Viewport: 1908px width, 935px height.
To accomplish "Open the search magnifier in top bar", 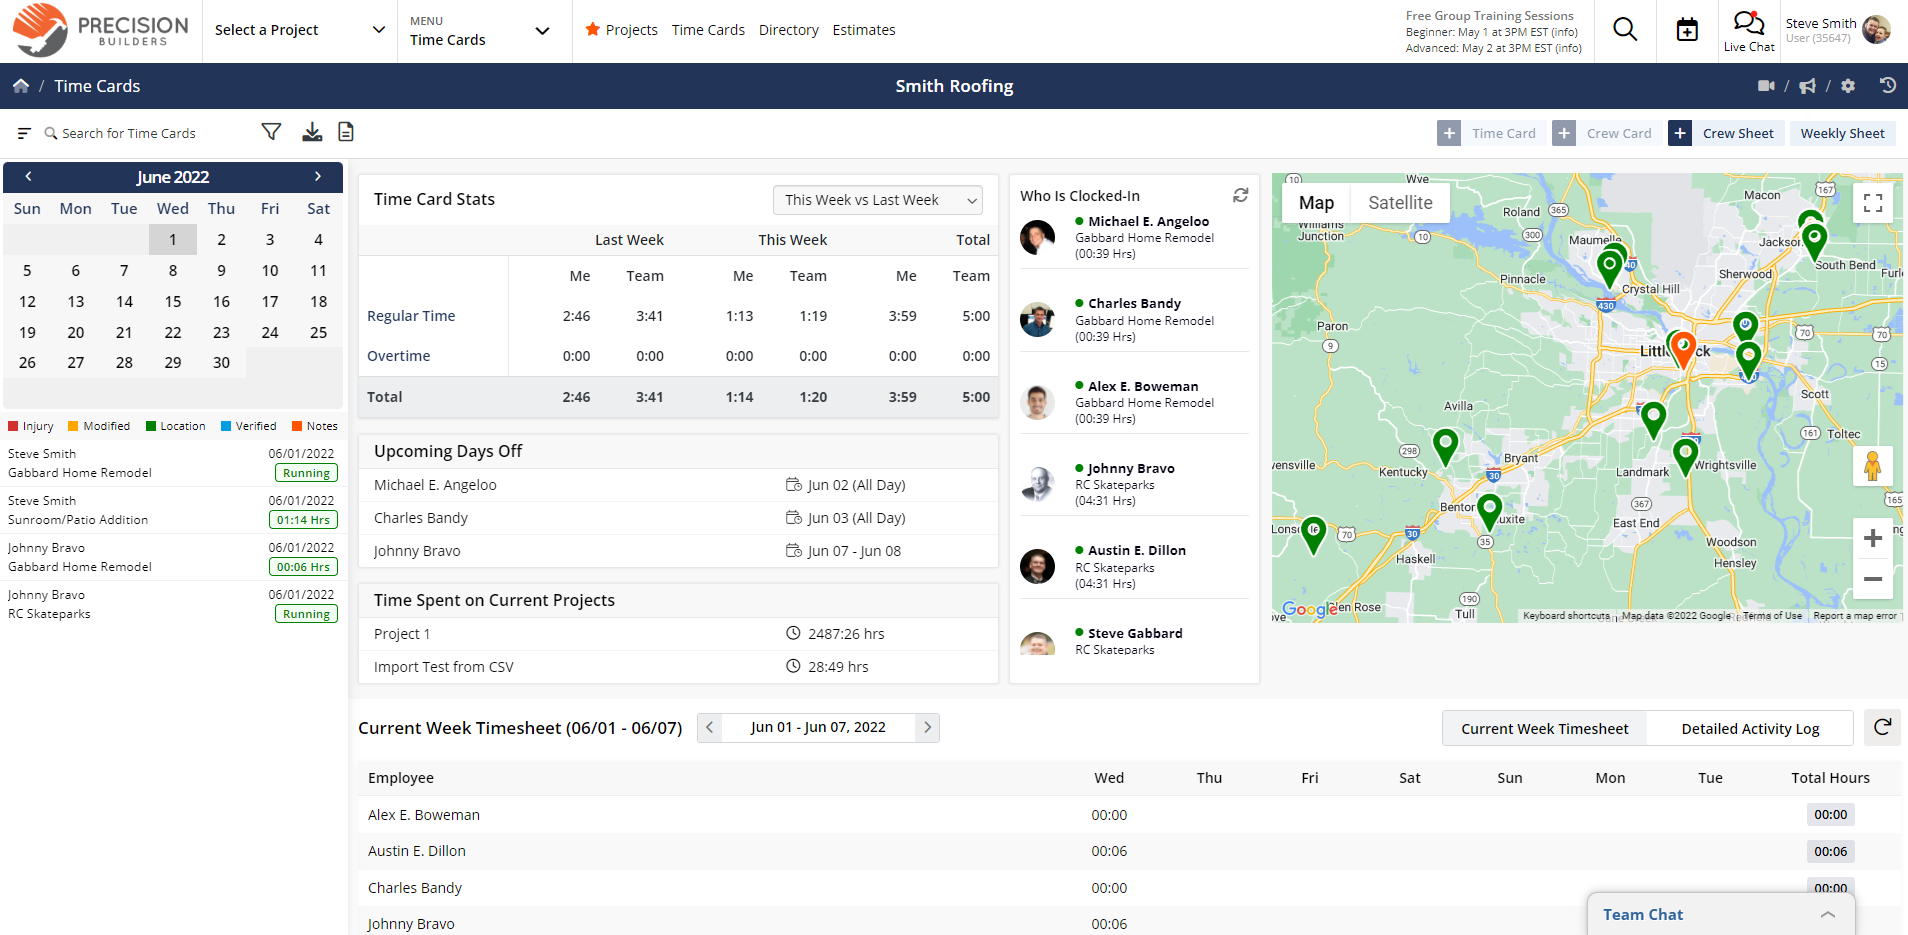I will [x=1624, y=30].
